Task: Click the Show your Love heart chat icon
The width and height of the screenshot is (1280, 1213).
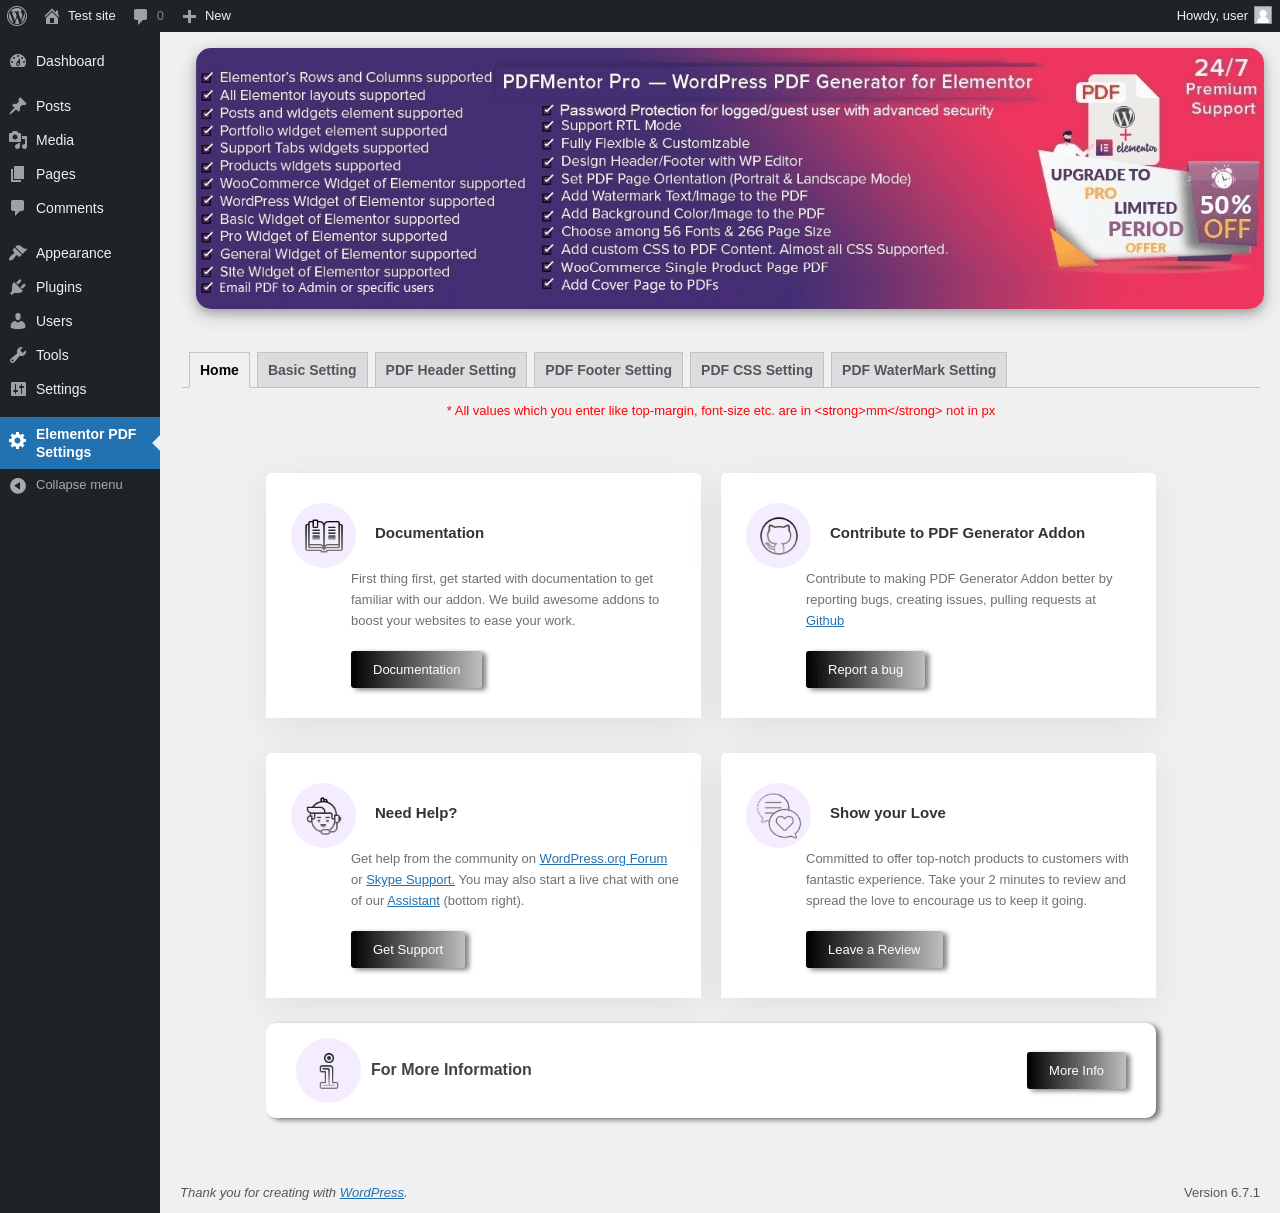Action: 779,816
